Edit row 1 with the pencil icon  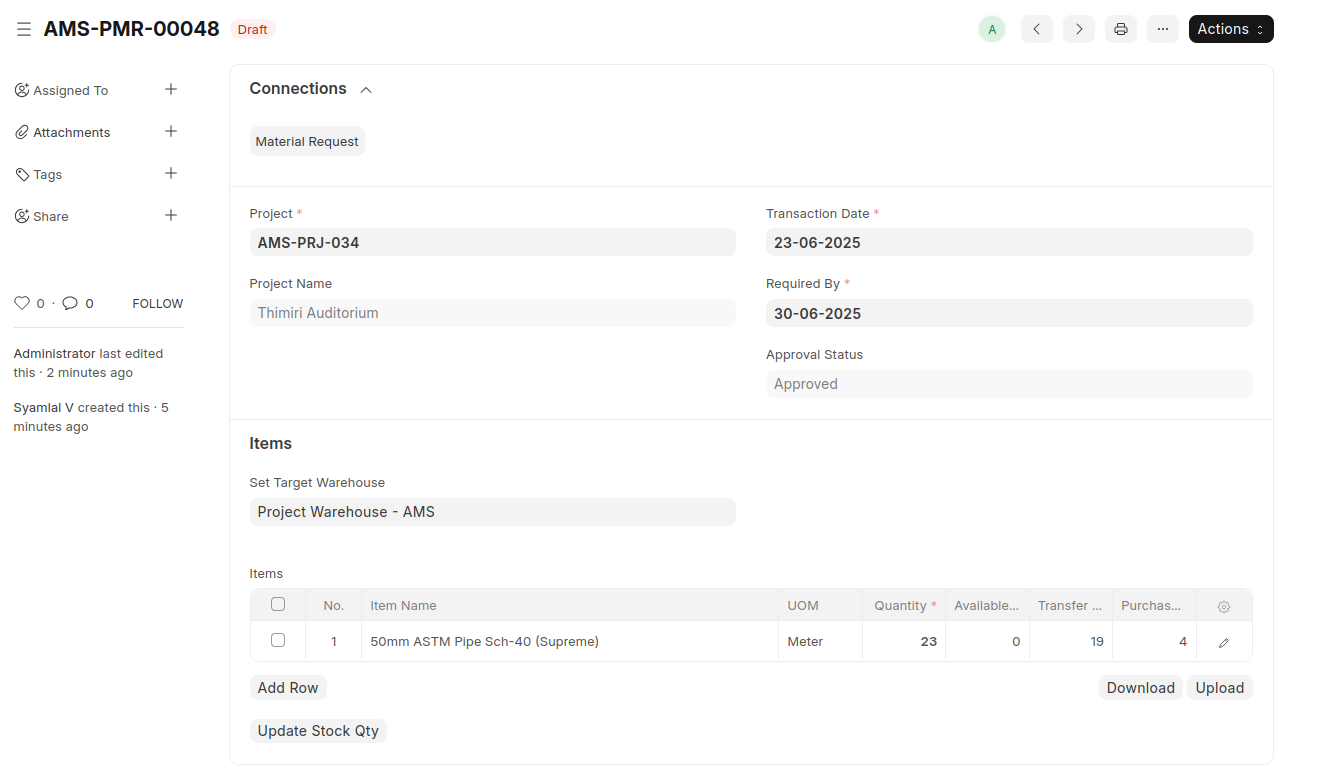[1223, 642]
